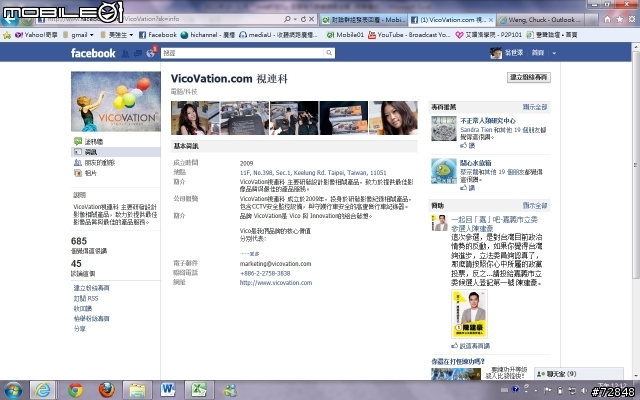Switch to the VicoVation.com browser tab

click(x=451, y=20)
